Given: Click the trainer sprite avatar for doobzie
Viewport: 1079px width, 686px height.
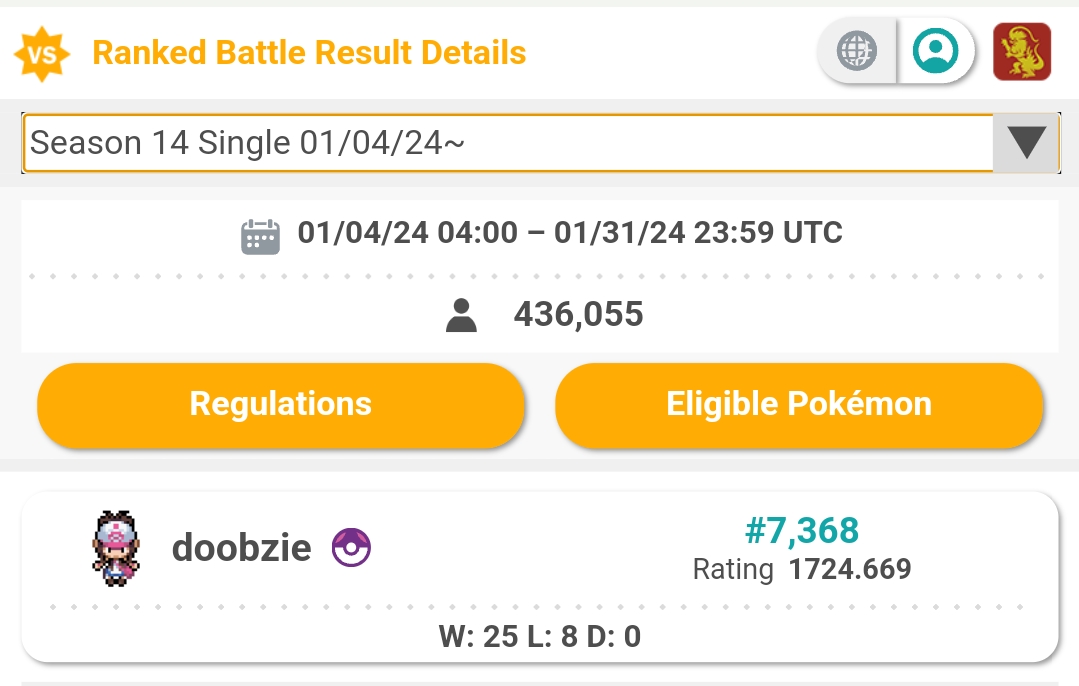Looking at the screenshot, I should tap(116, 548).
